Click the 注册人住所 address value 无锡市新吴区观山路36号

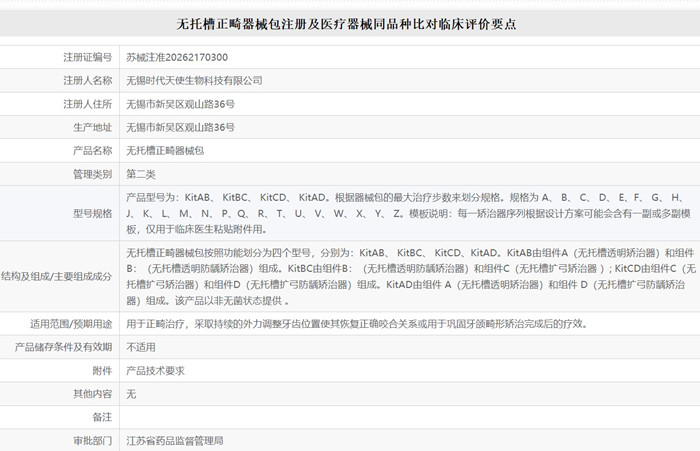click(180, 104)
